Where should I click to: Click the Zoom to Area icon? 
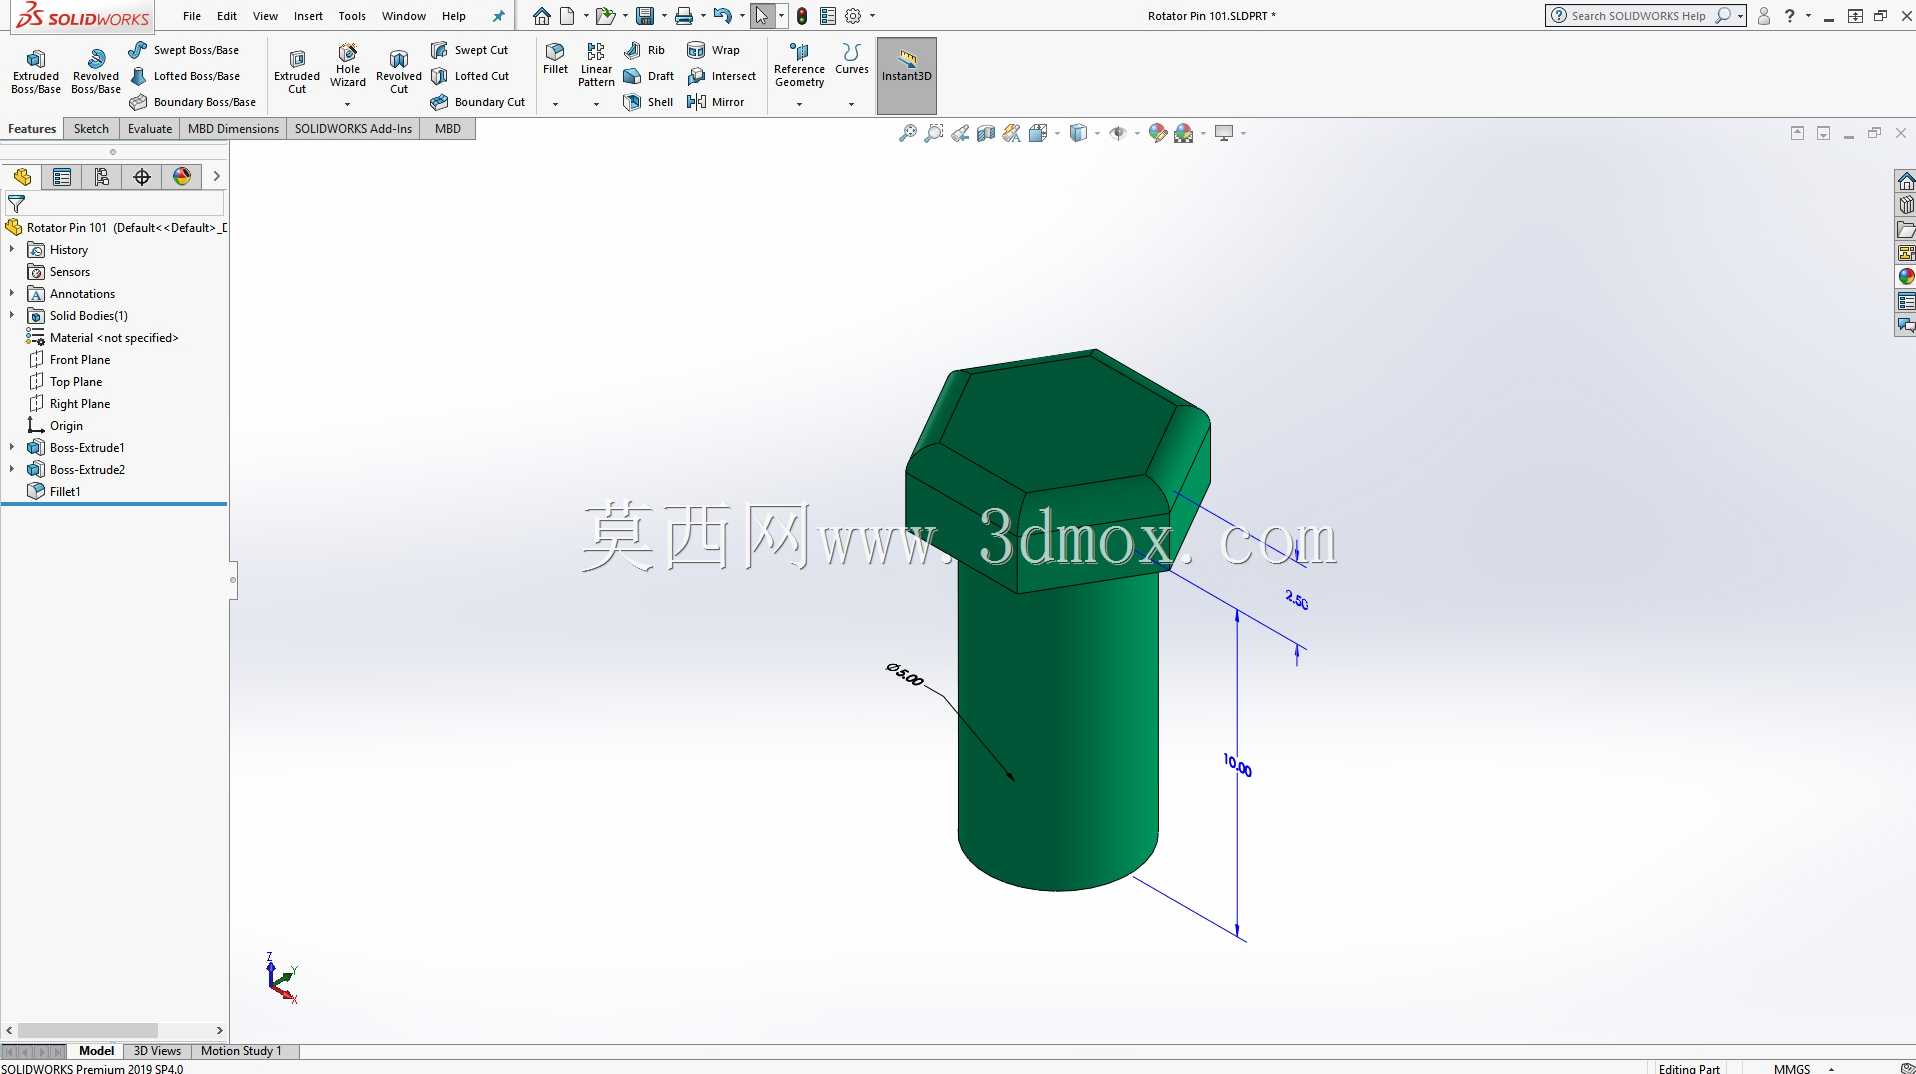tap(934, 133)
